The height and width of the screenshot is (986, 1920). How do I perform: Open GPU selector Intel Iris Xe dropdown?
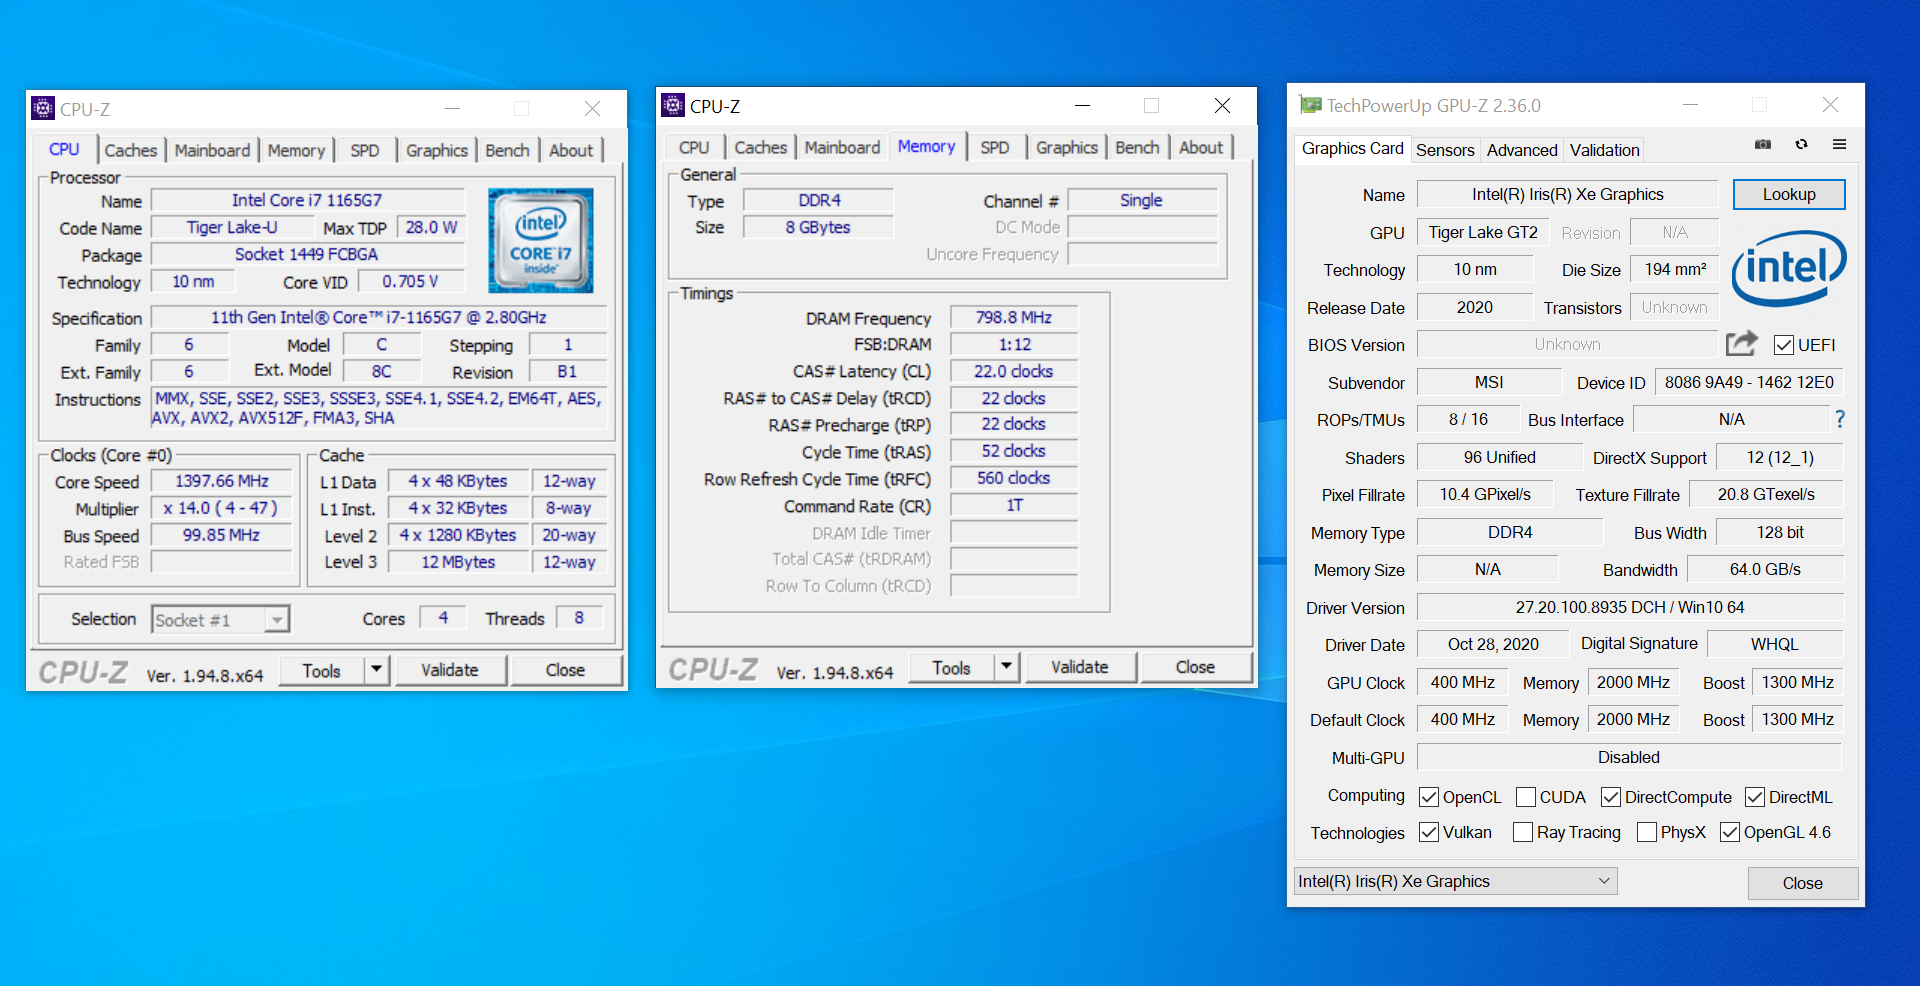click(1455, 881)
